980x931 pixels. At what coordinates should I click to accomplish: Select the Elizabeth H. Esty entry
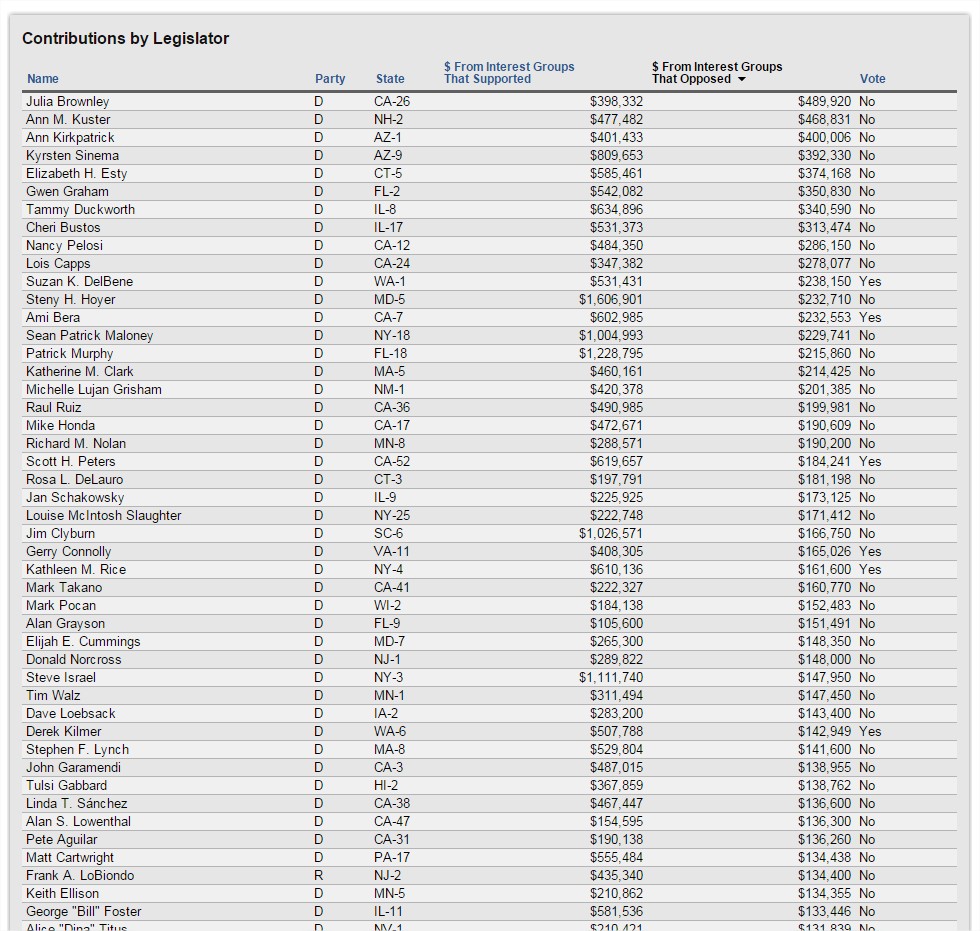(76, 173)
